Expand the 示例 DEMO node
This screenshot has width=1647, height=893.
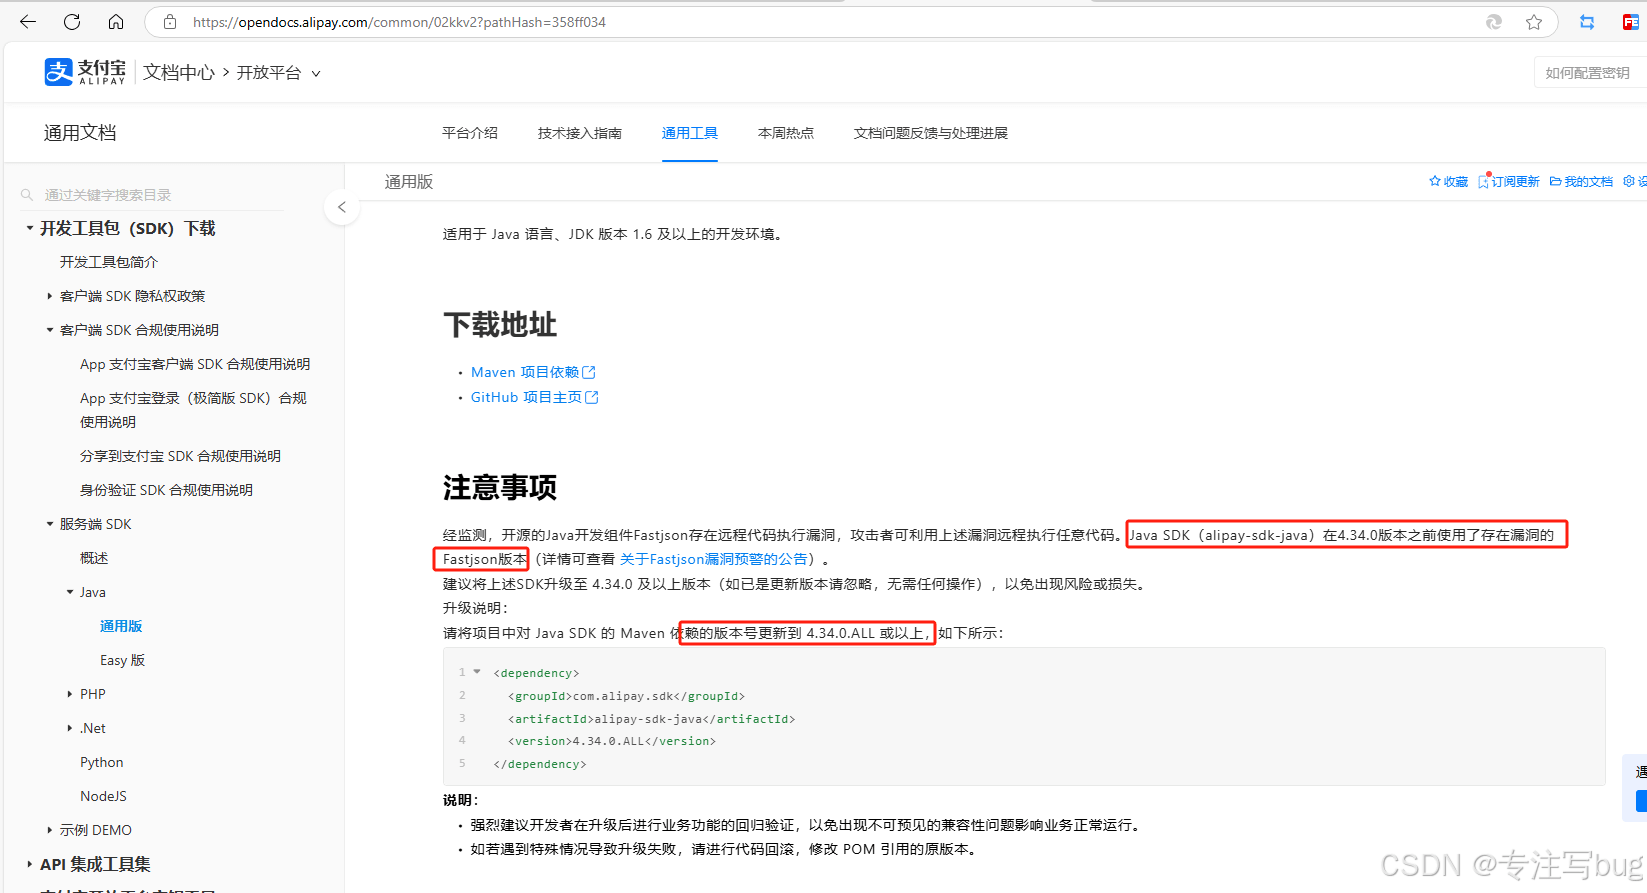(x=50, y=830)
